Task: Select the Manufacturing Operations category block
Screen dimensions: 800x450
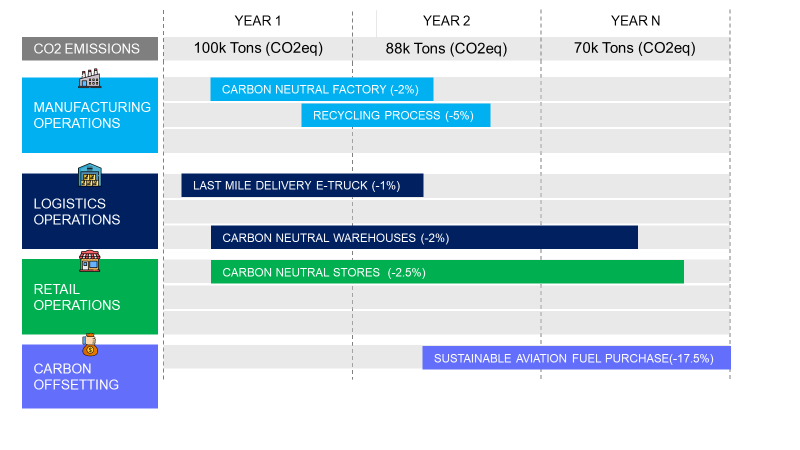Action: click(x=90, y=116)
